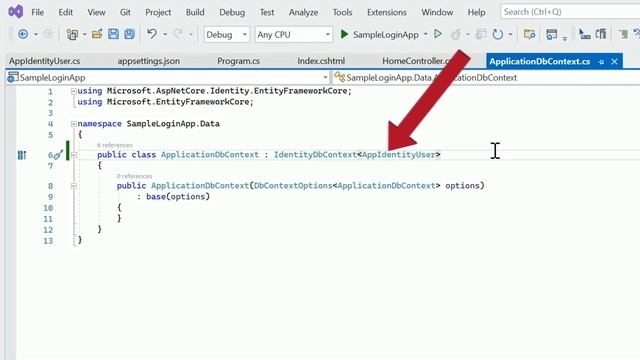Screen dimensions: 640x360
Task: Open the Undo history dropdown arrow
Action: (x=165, y=34)
